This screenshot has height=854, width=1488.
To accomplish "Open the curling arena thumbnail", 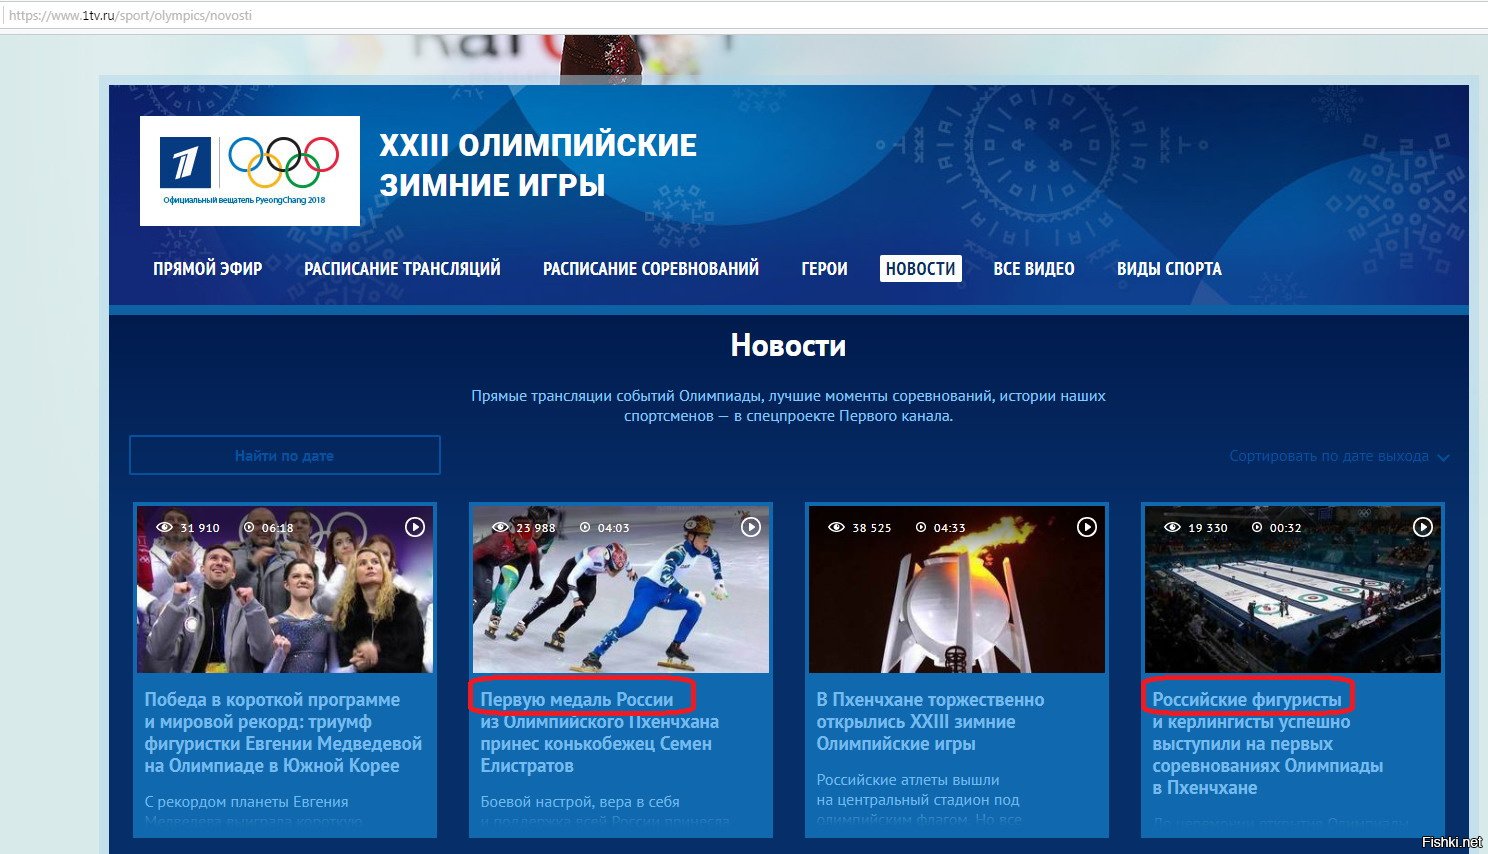I will tap(1293, 589).
